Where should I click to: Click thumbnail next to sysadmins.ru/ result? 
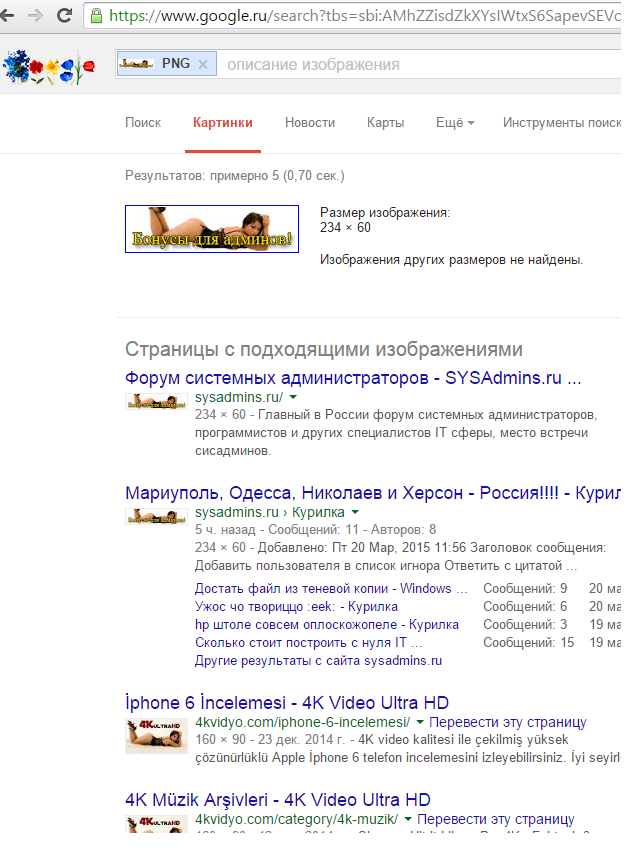tap(156, 401)
